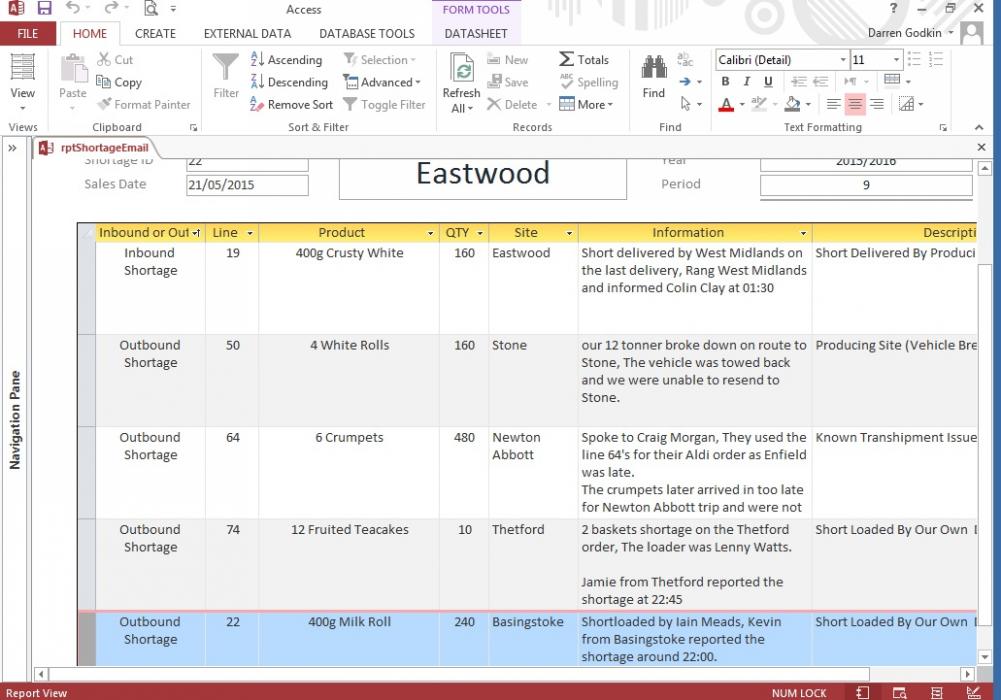
Task: Open the External Data ribbon tab
Action: coord(247,33)
